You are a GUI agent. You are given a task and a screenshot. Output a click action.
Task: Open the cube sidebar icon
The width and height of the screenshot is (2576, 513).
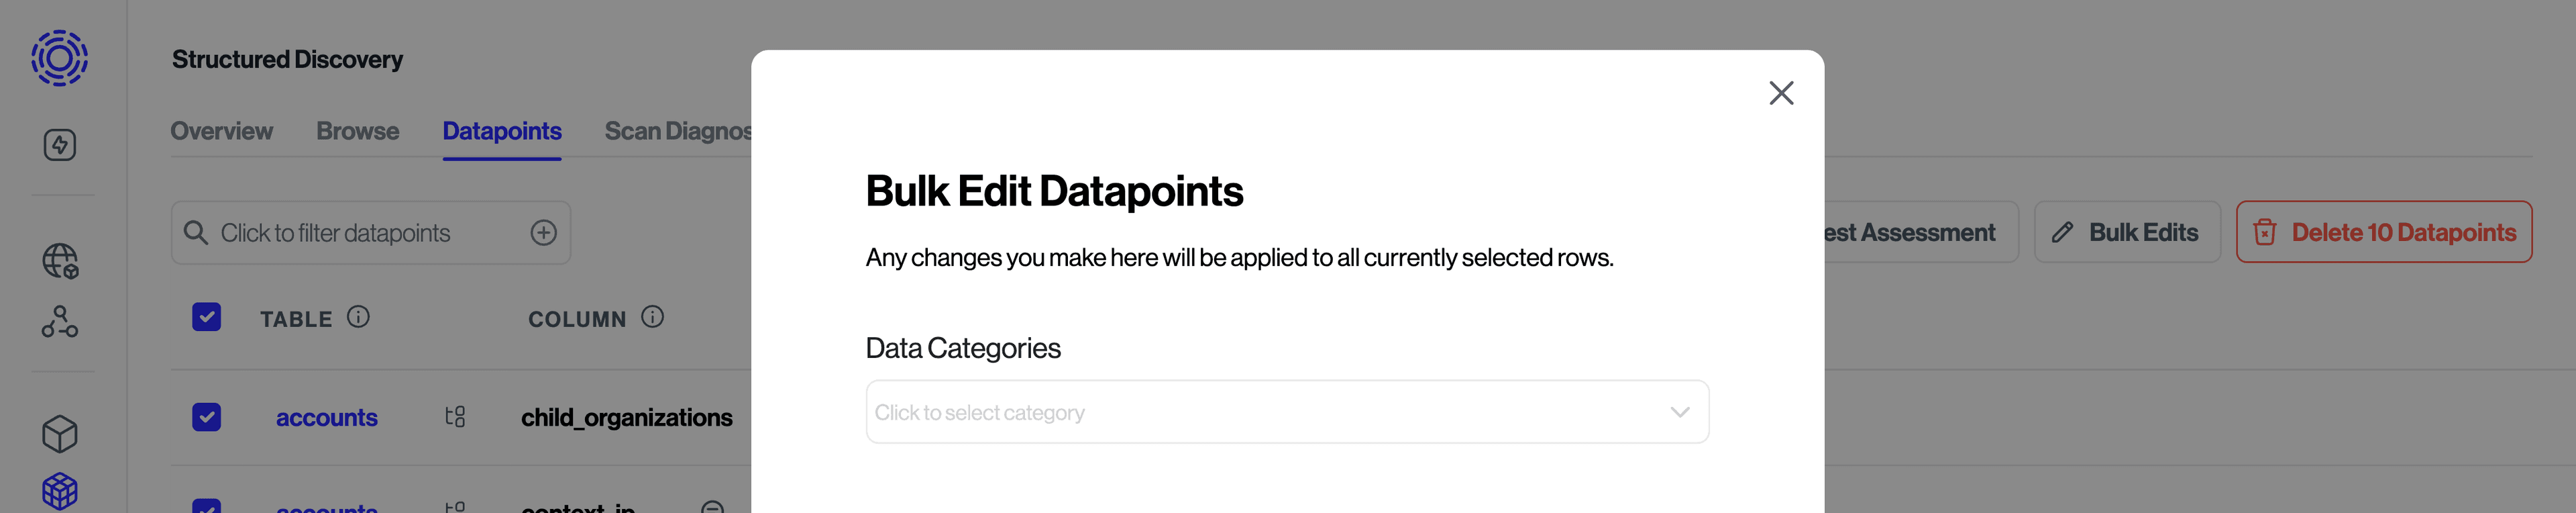[x=60, y=434]
